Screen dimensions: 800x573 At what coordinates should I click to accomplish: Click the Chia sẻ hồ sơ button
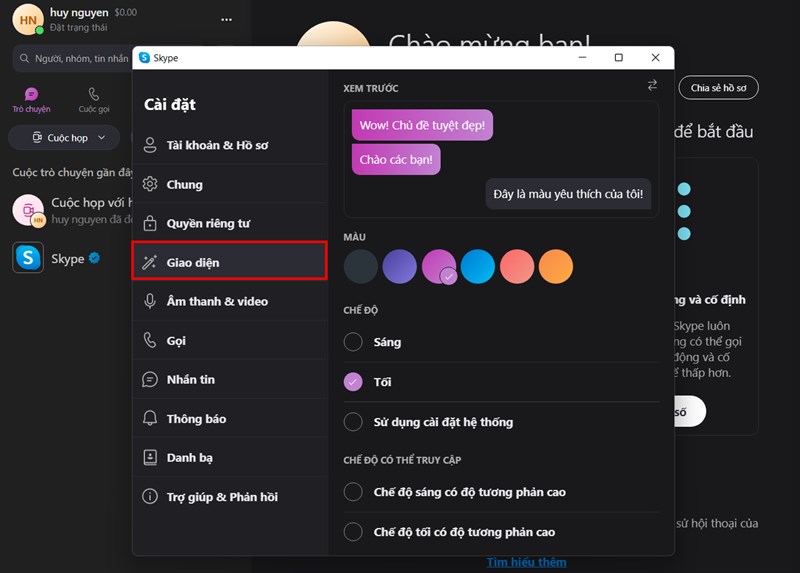click(718, 88)
